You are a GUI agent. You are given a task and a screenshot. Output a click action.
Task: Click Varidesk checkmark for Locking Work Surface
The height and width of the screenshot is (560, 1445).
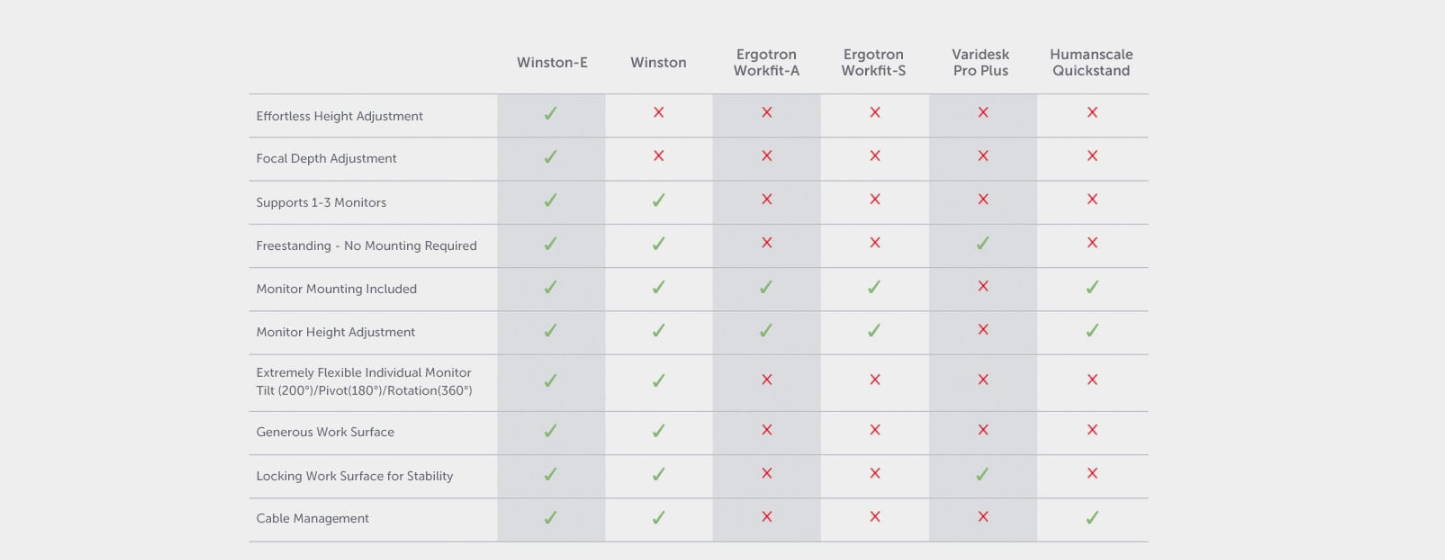coord(982,474)
